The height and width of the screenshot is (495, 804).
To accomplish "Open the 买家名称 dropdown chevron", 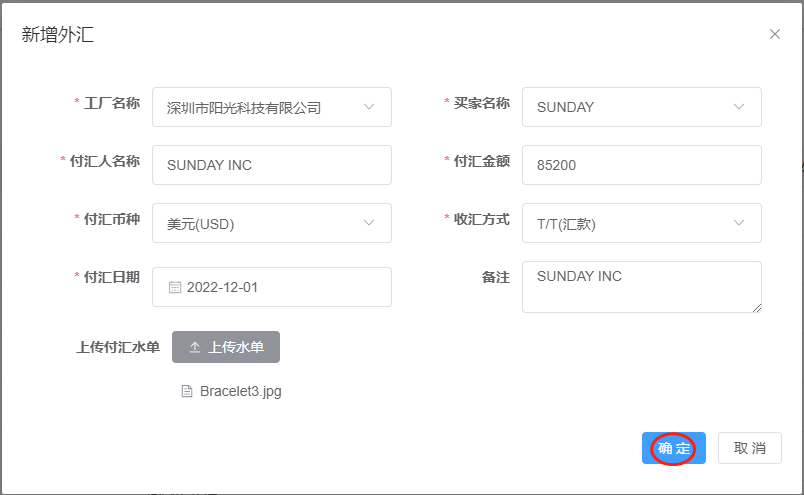I will pyautogui.click(x=738, y=107).
